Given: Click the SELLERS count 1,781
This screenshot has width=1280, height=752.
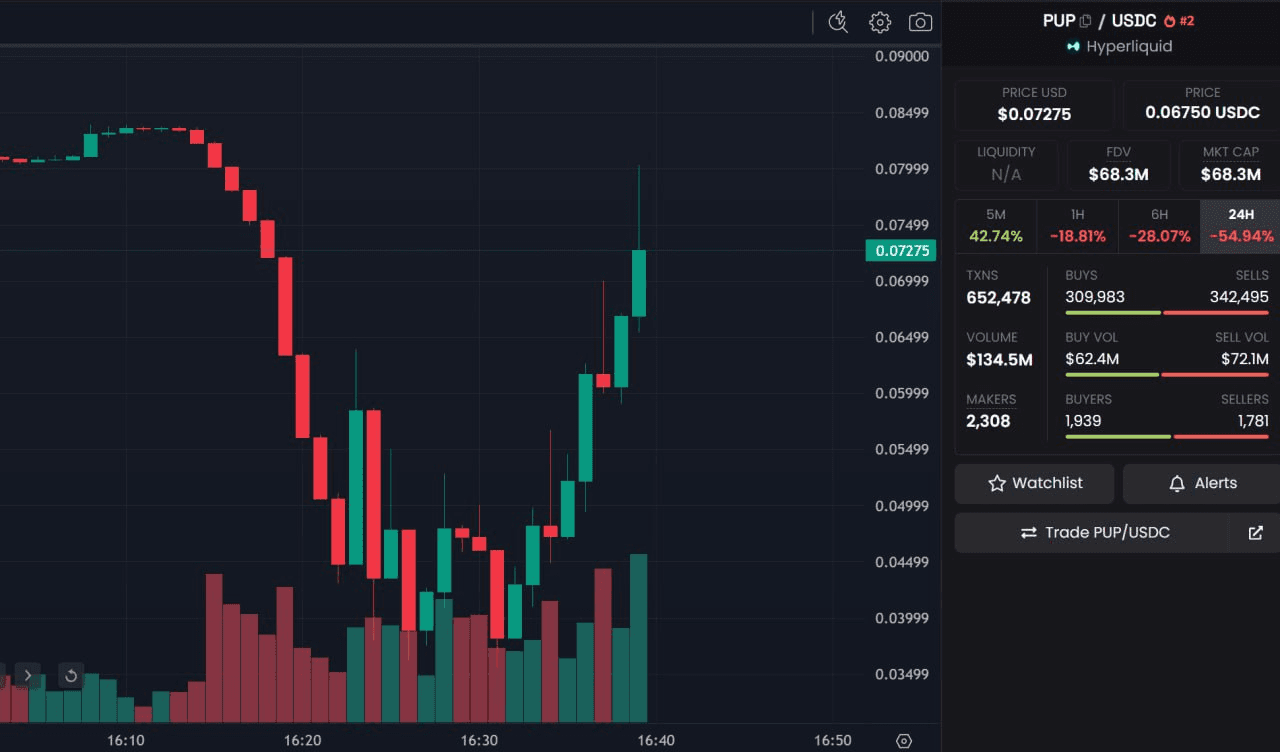Looking at the screenshot, I should coord(1253,421).
